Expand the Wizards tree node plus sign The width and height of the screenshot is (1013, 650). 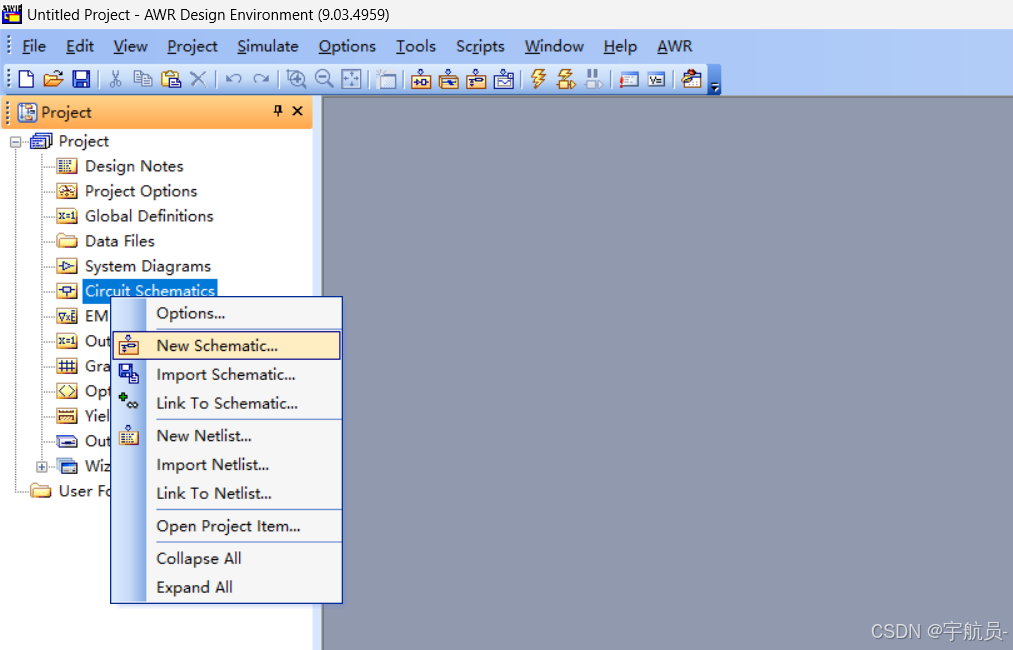[x=41, y=466]
